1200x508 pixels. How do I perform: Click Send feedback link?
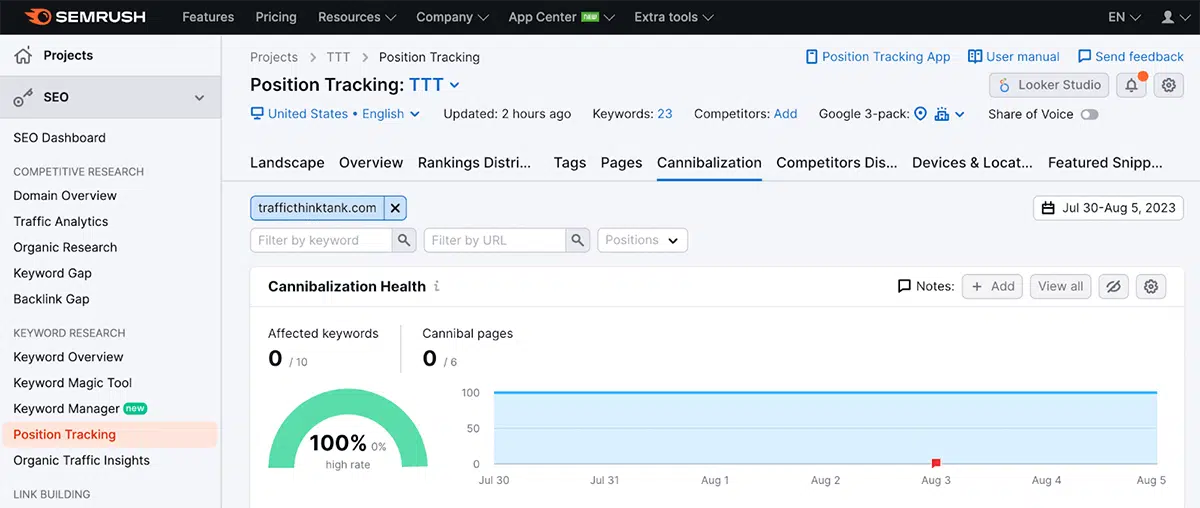(1130, 57)
